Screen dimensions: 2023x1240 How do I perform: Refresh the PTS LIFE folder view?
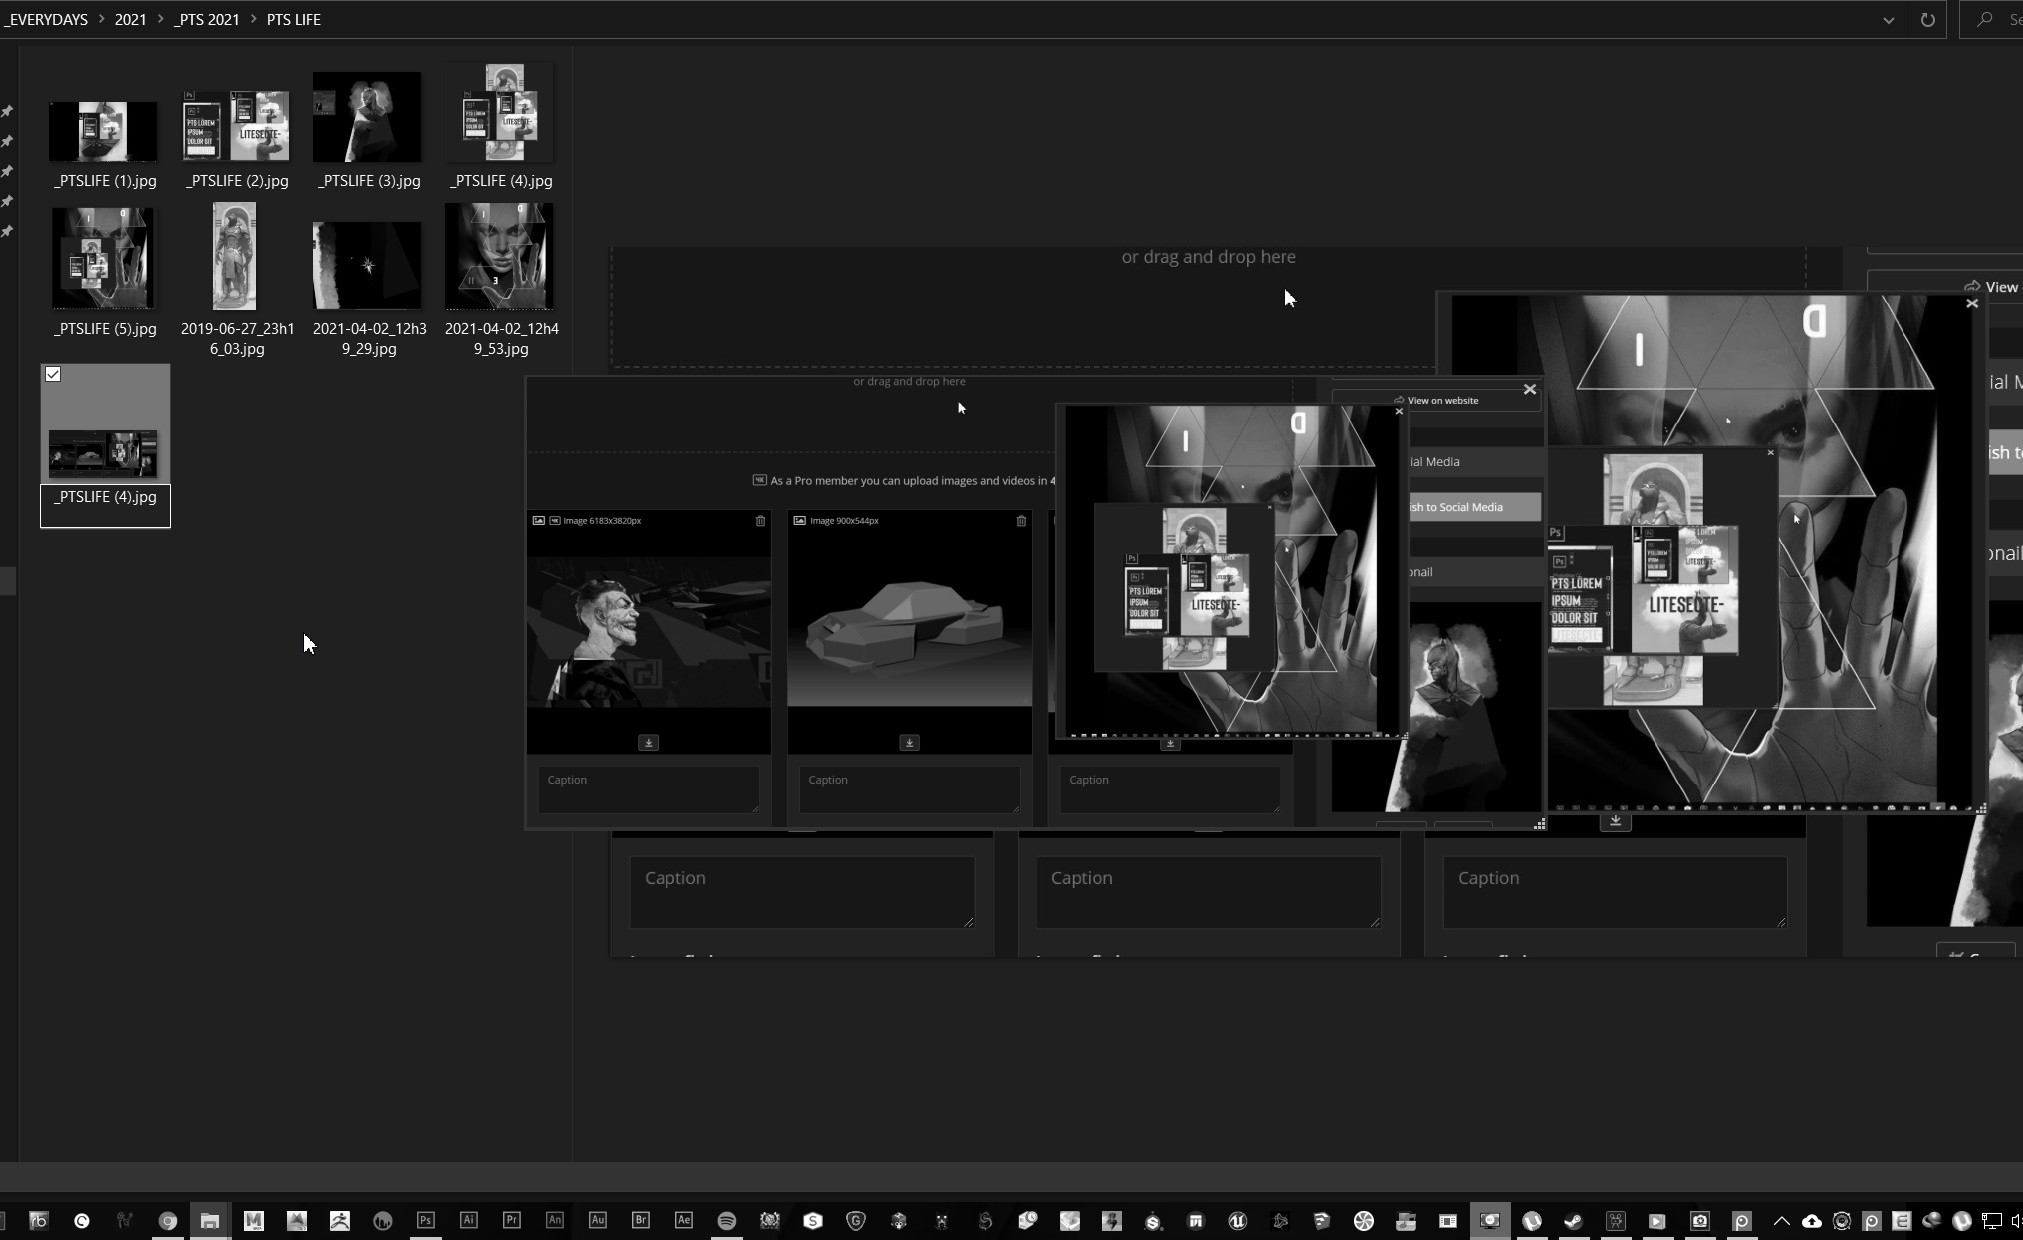point(1927,19)
